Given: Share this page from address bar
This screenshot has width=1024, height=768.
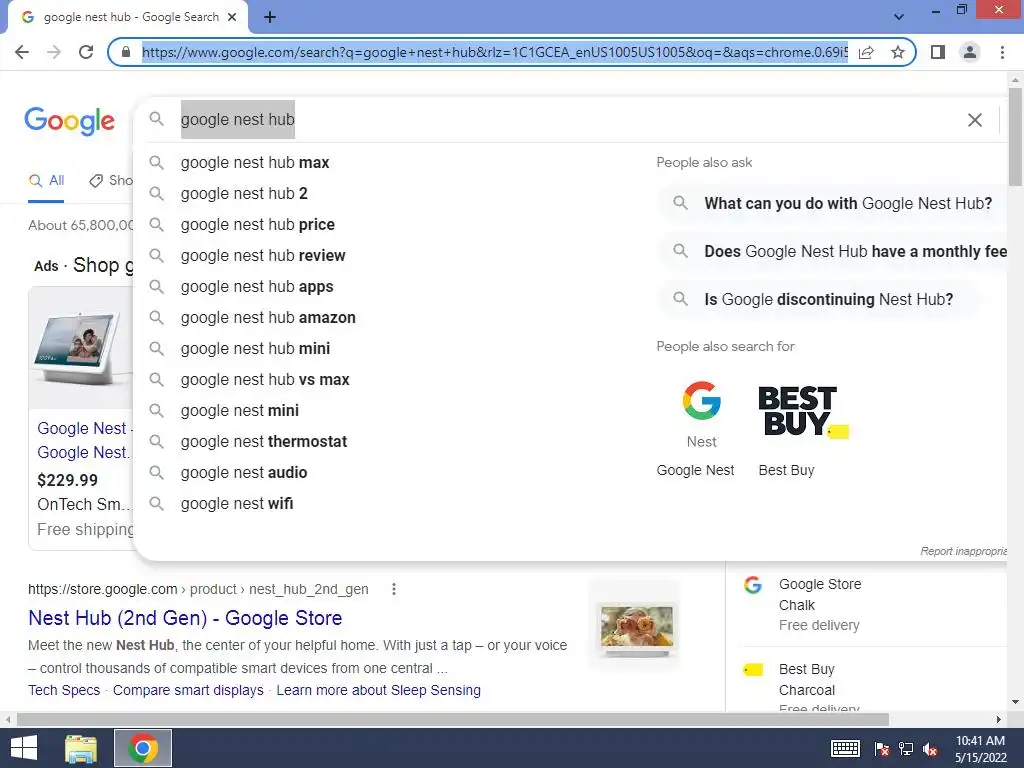Looking at the screenshot, I should click(x=866, y=52).
